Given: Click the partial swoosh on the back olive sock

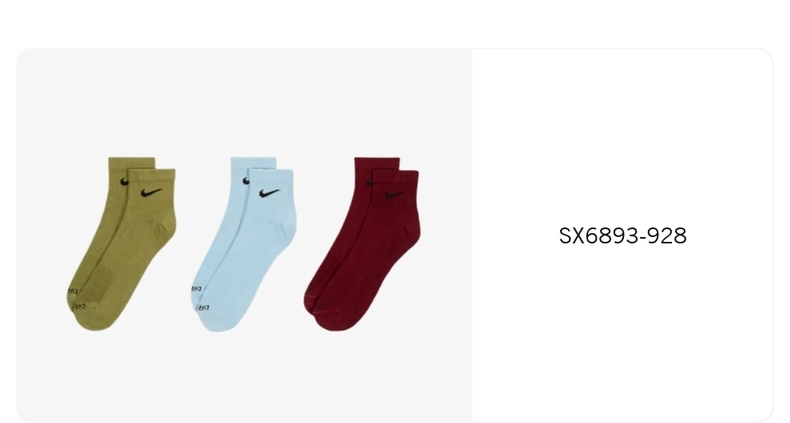Looking at the screenshot, I should [124, 181].
